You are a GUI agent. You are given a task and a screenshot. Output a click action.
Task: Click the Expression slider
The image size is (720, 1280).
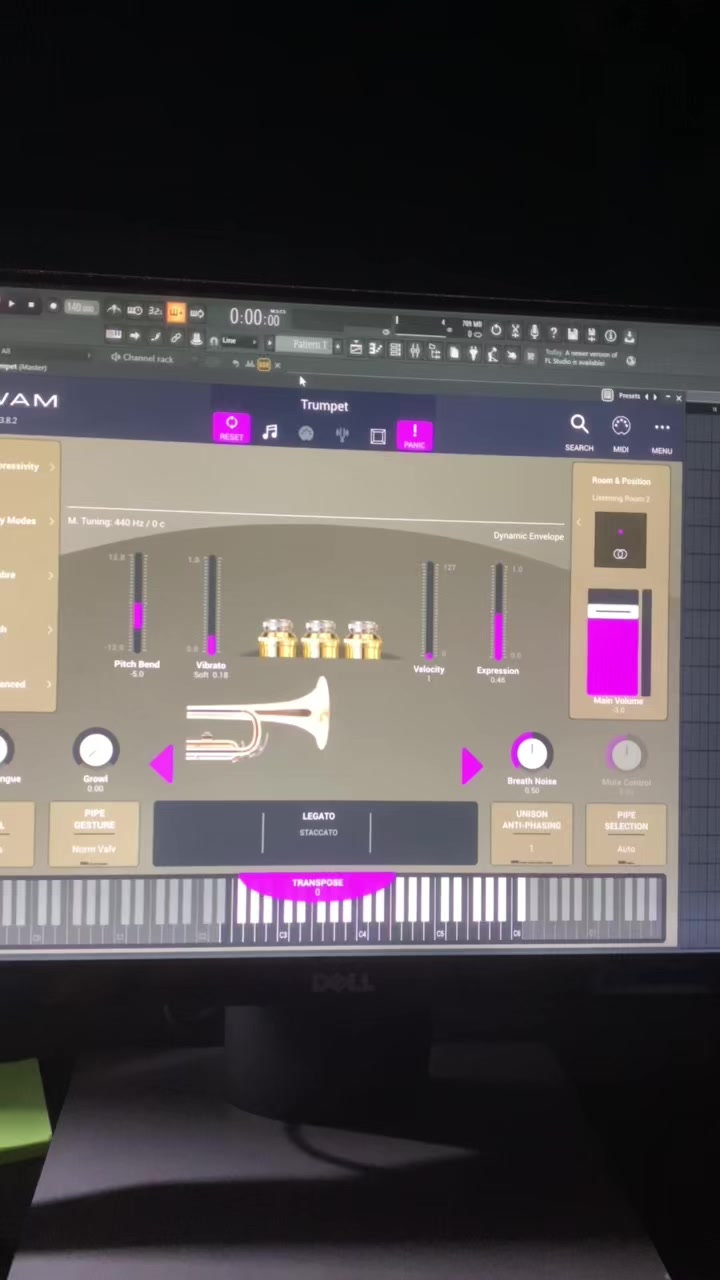pos(498,613)
